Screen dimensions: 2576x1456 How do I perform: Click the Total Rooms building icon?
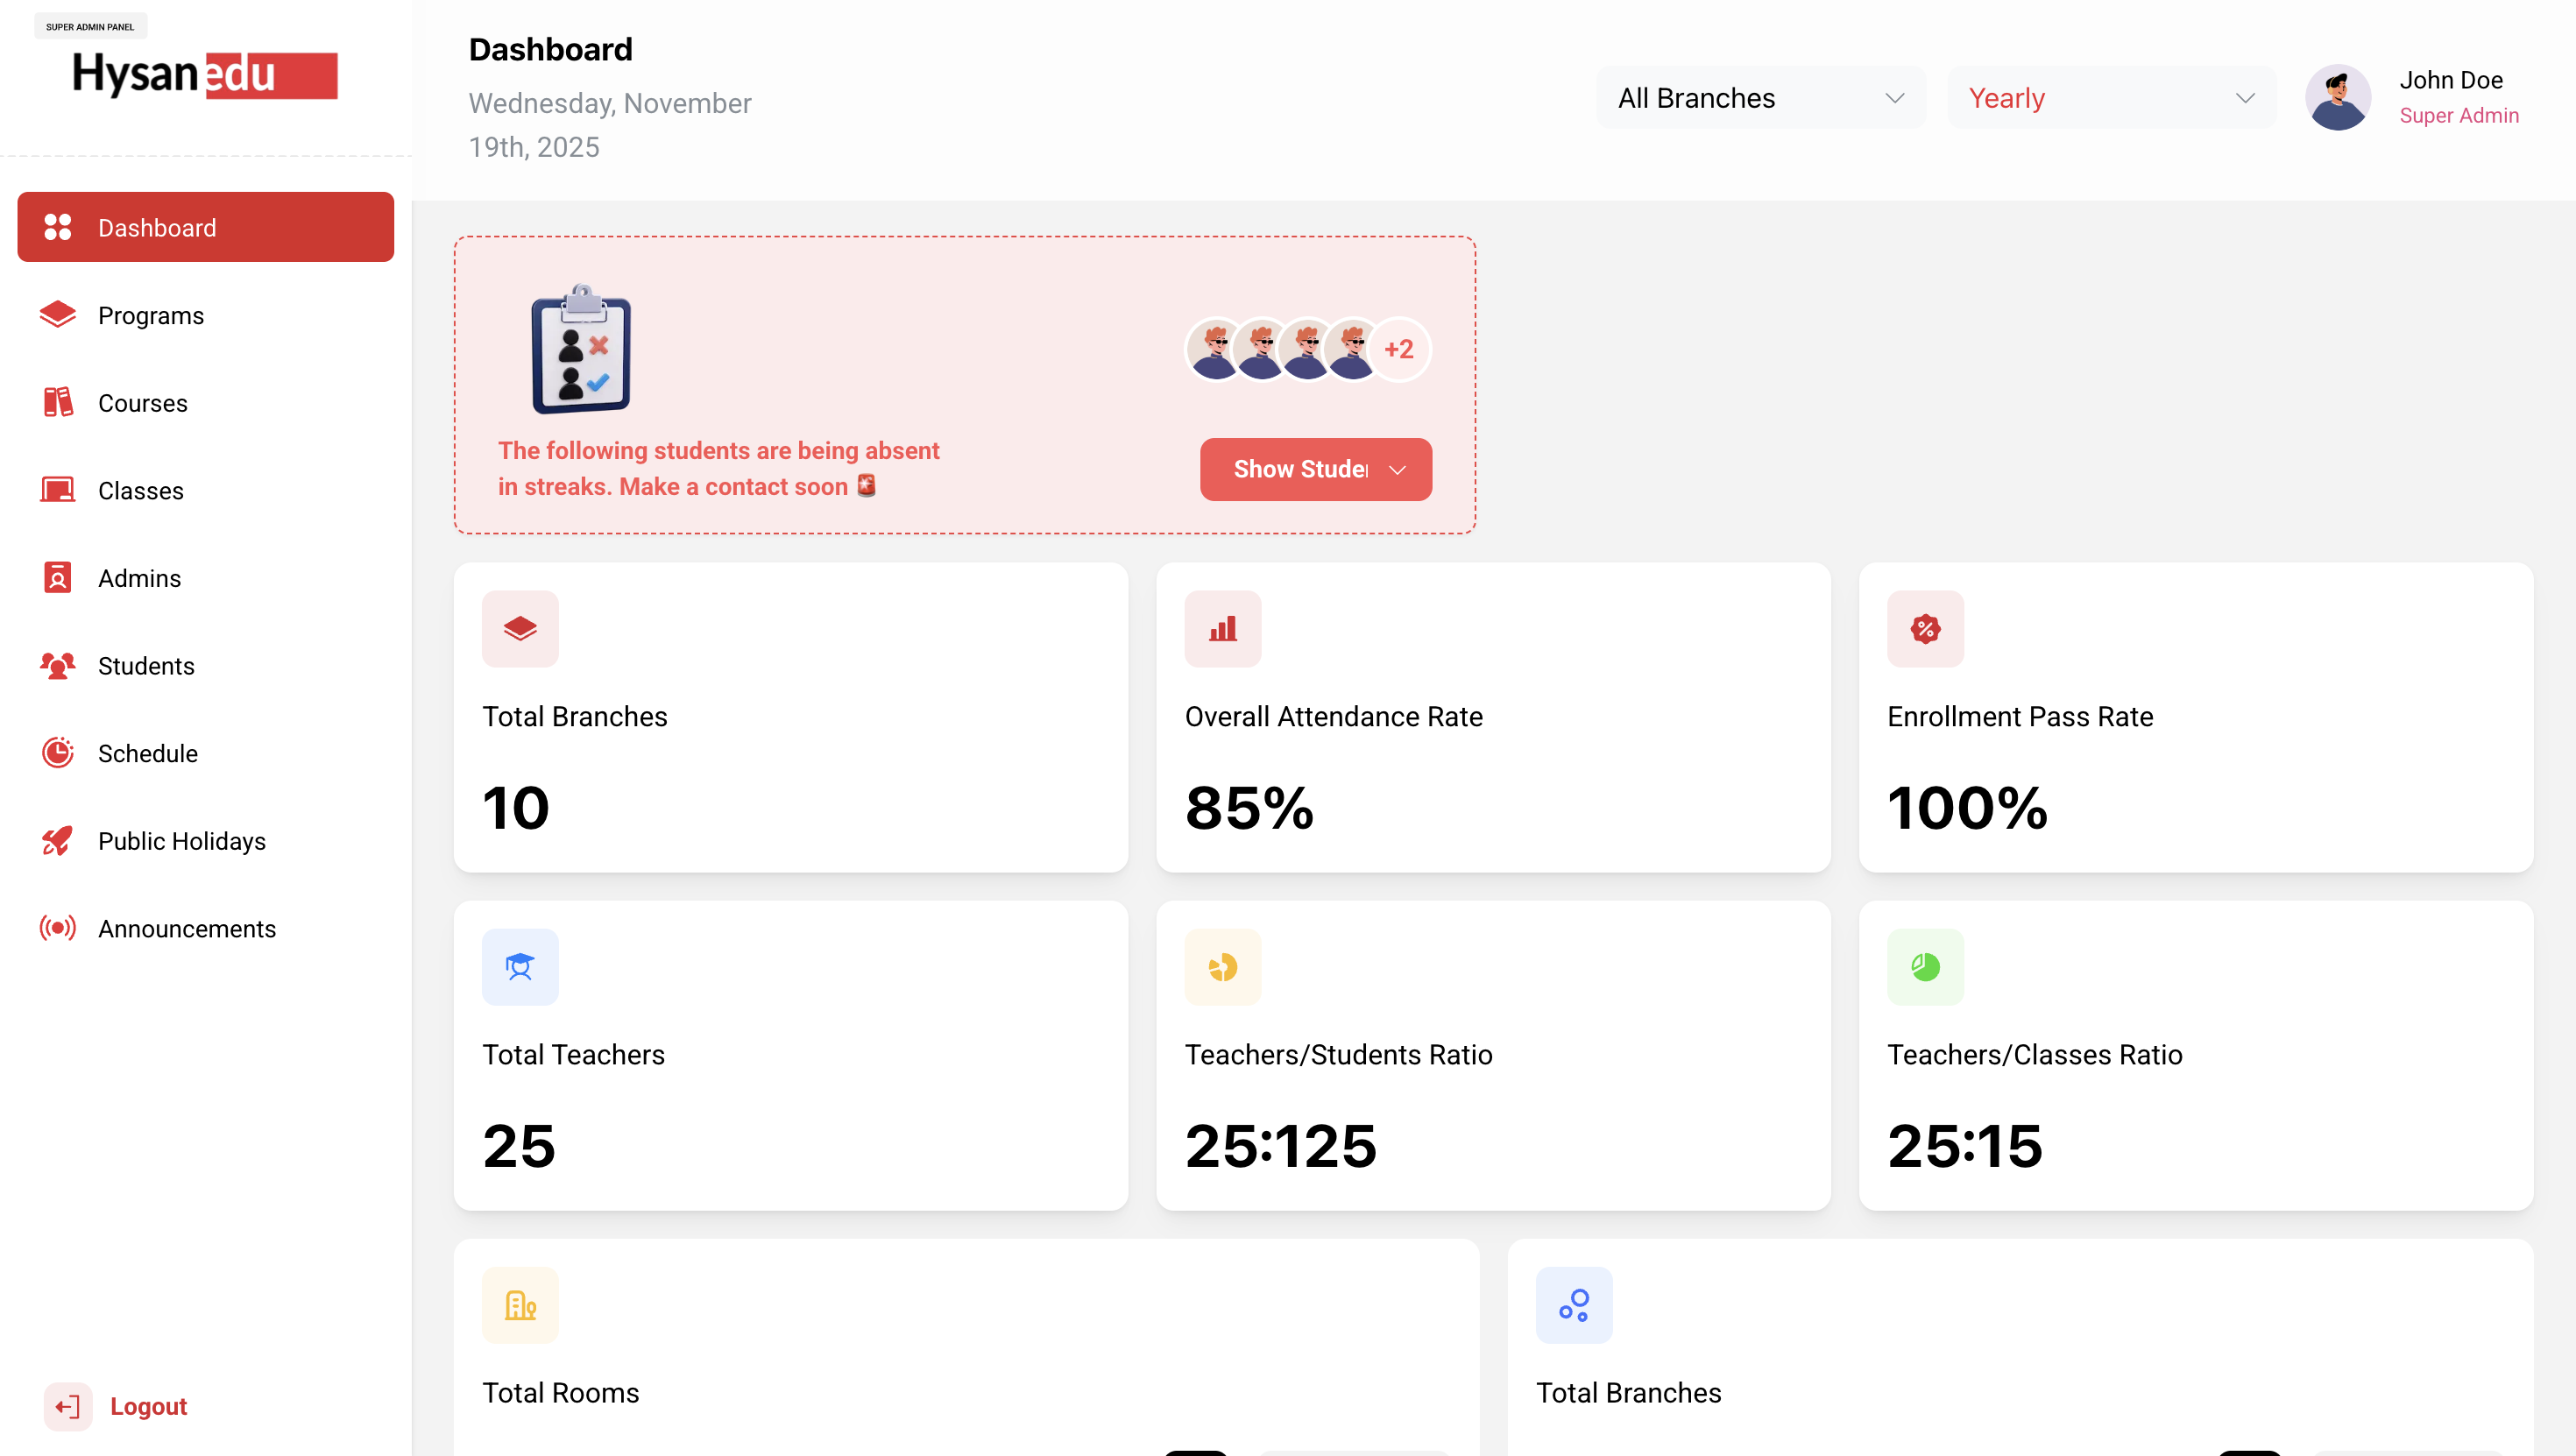[x=520, y=1305]
